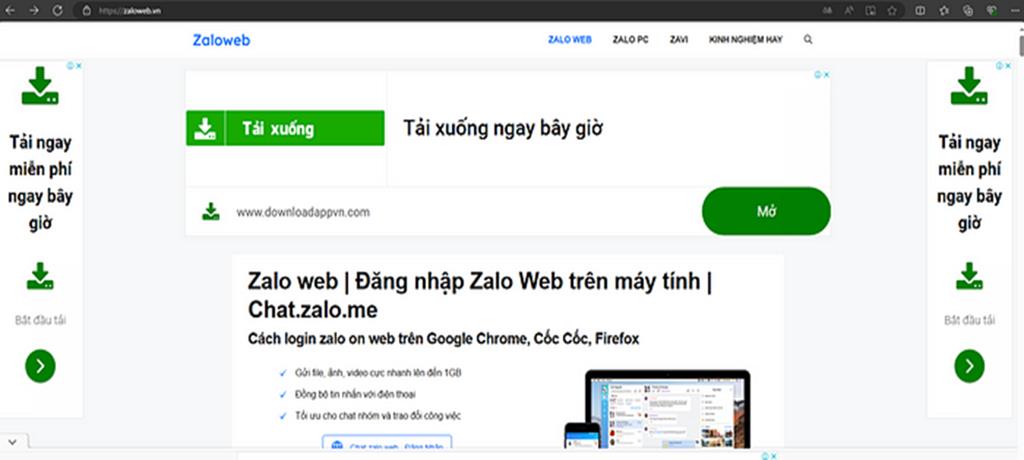Open the split screen icon
Viewport: 1024px width, 460px height.
tap(920, 10)
